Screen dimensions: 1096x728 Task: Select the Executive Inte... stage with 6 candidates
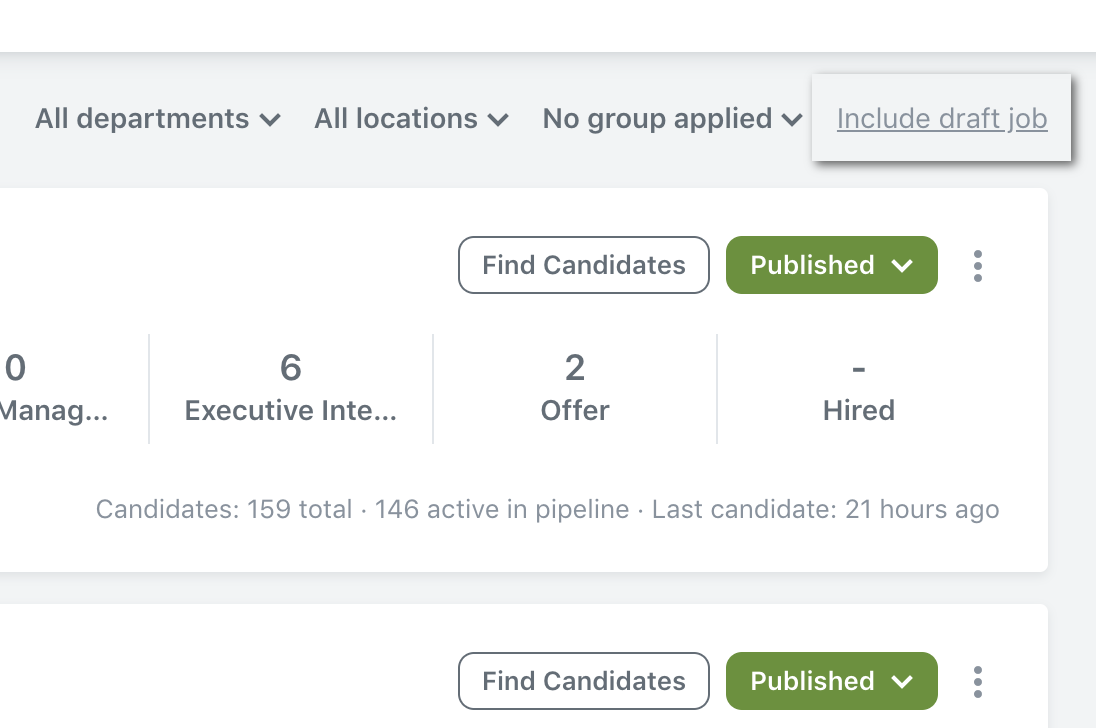[x=291, y=388]
